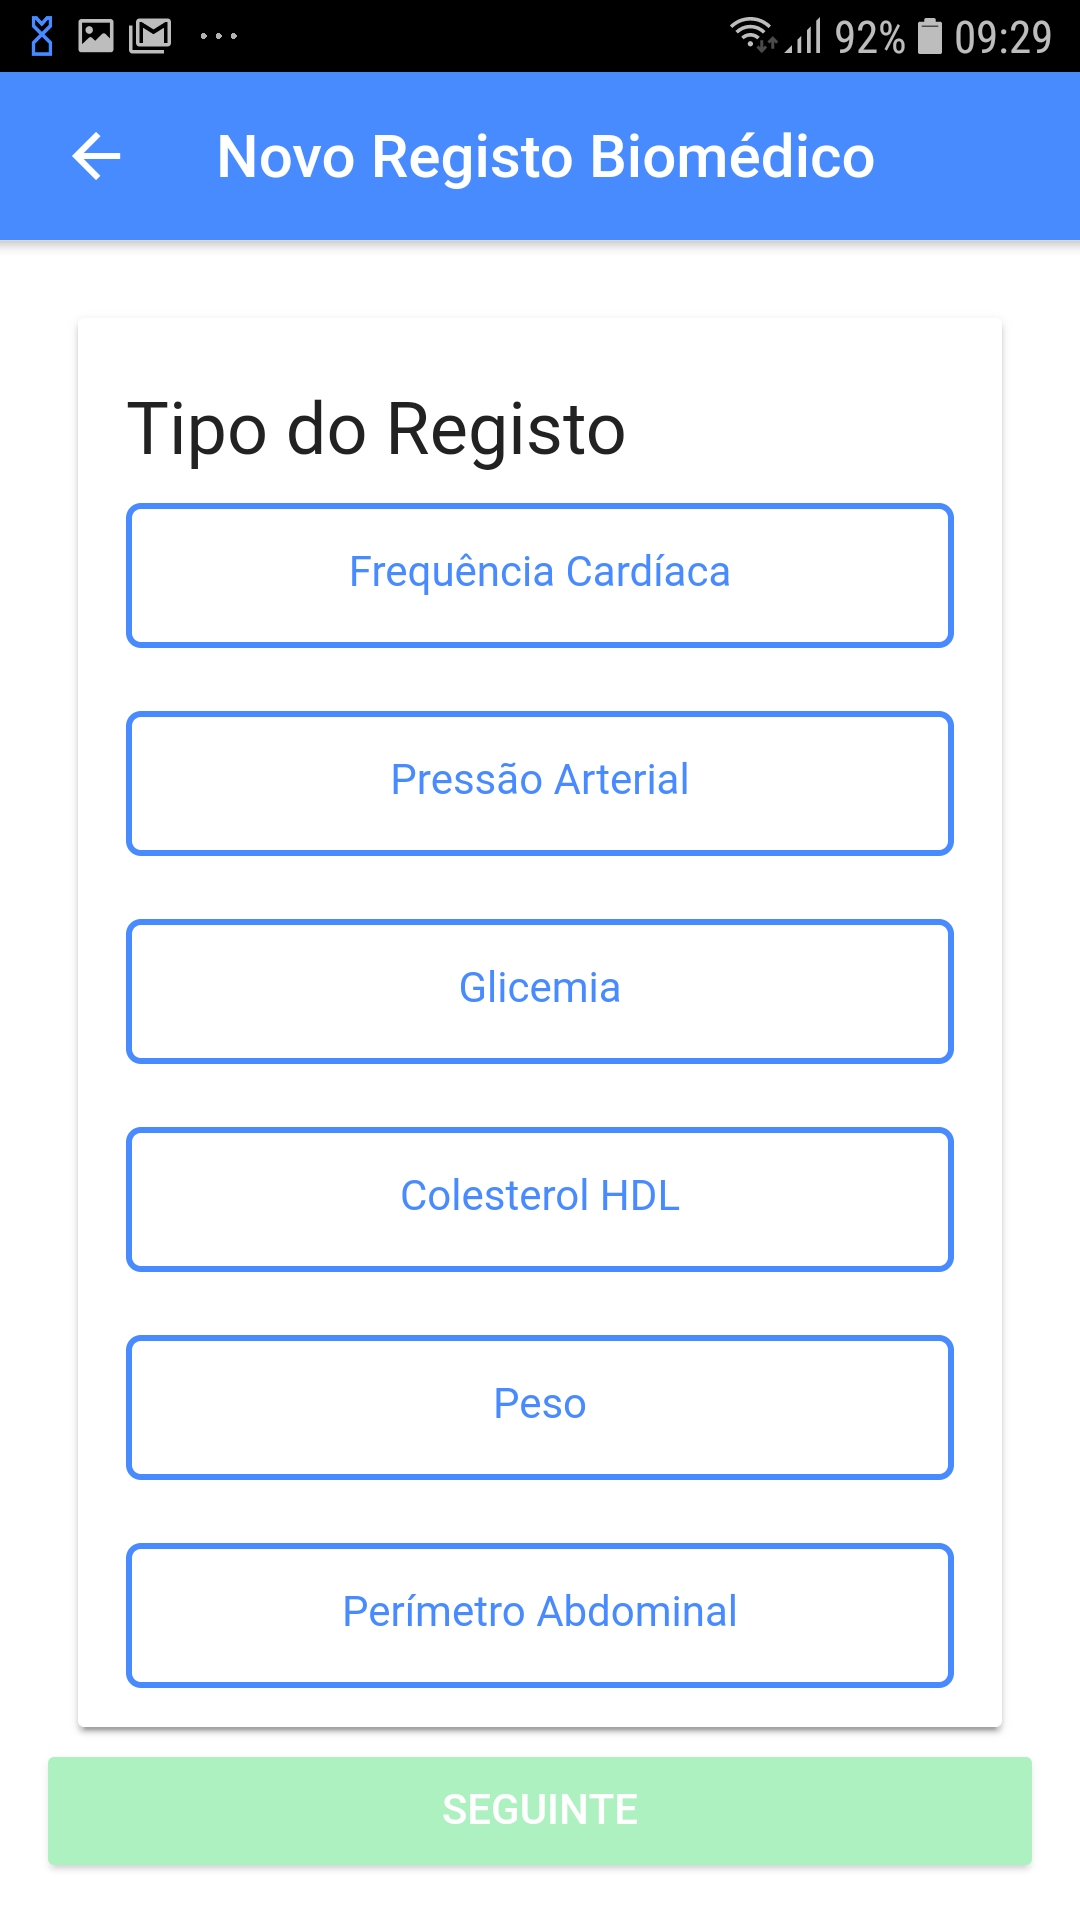1080x1920 pixels.
Task: Tap the battery icon in status bar
Action: [x=930, y=37]
